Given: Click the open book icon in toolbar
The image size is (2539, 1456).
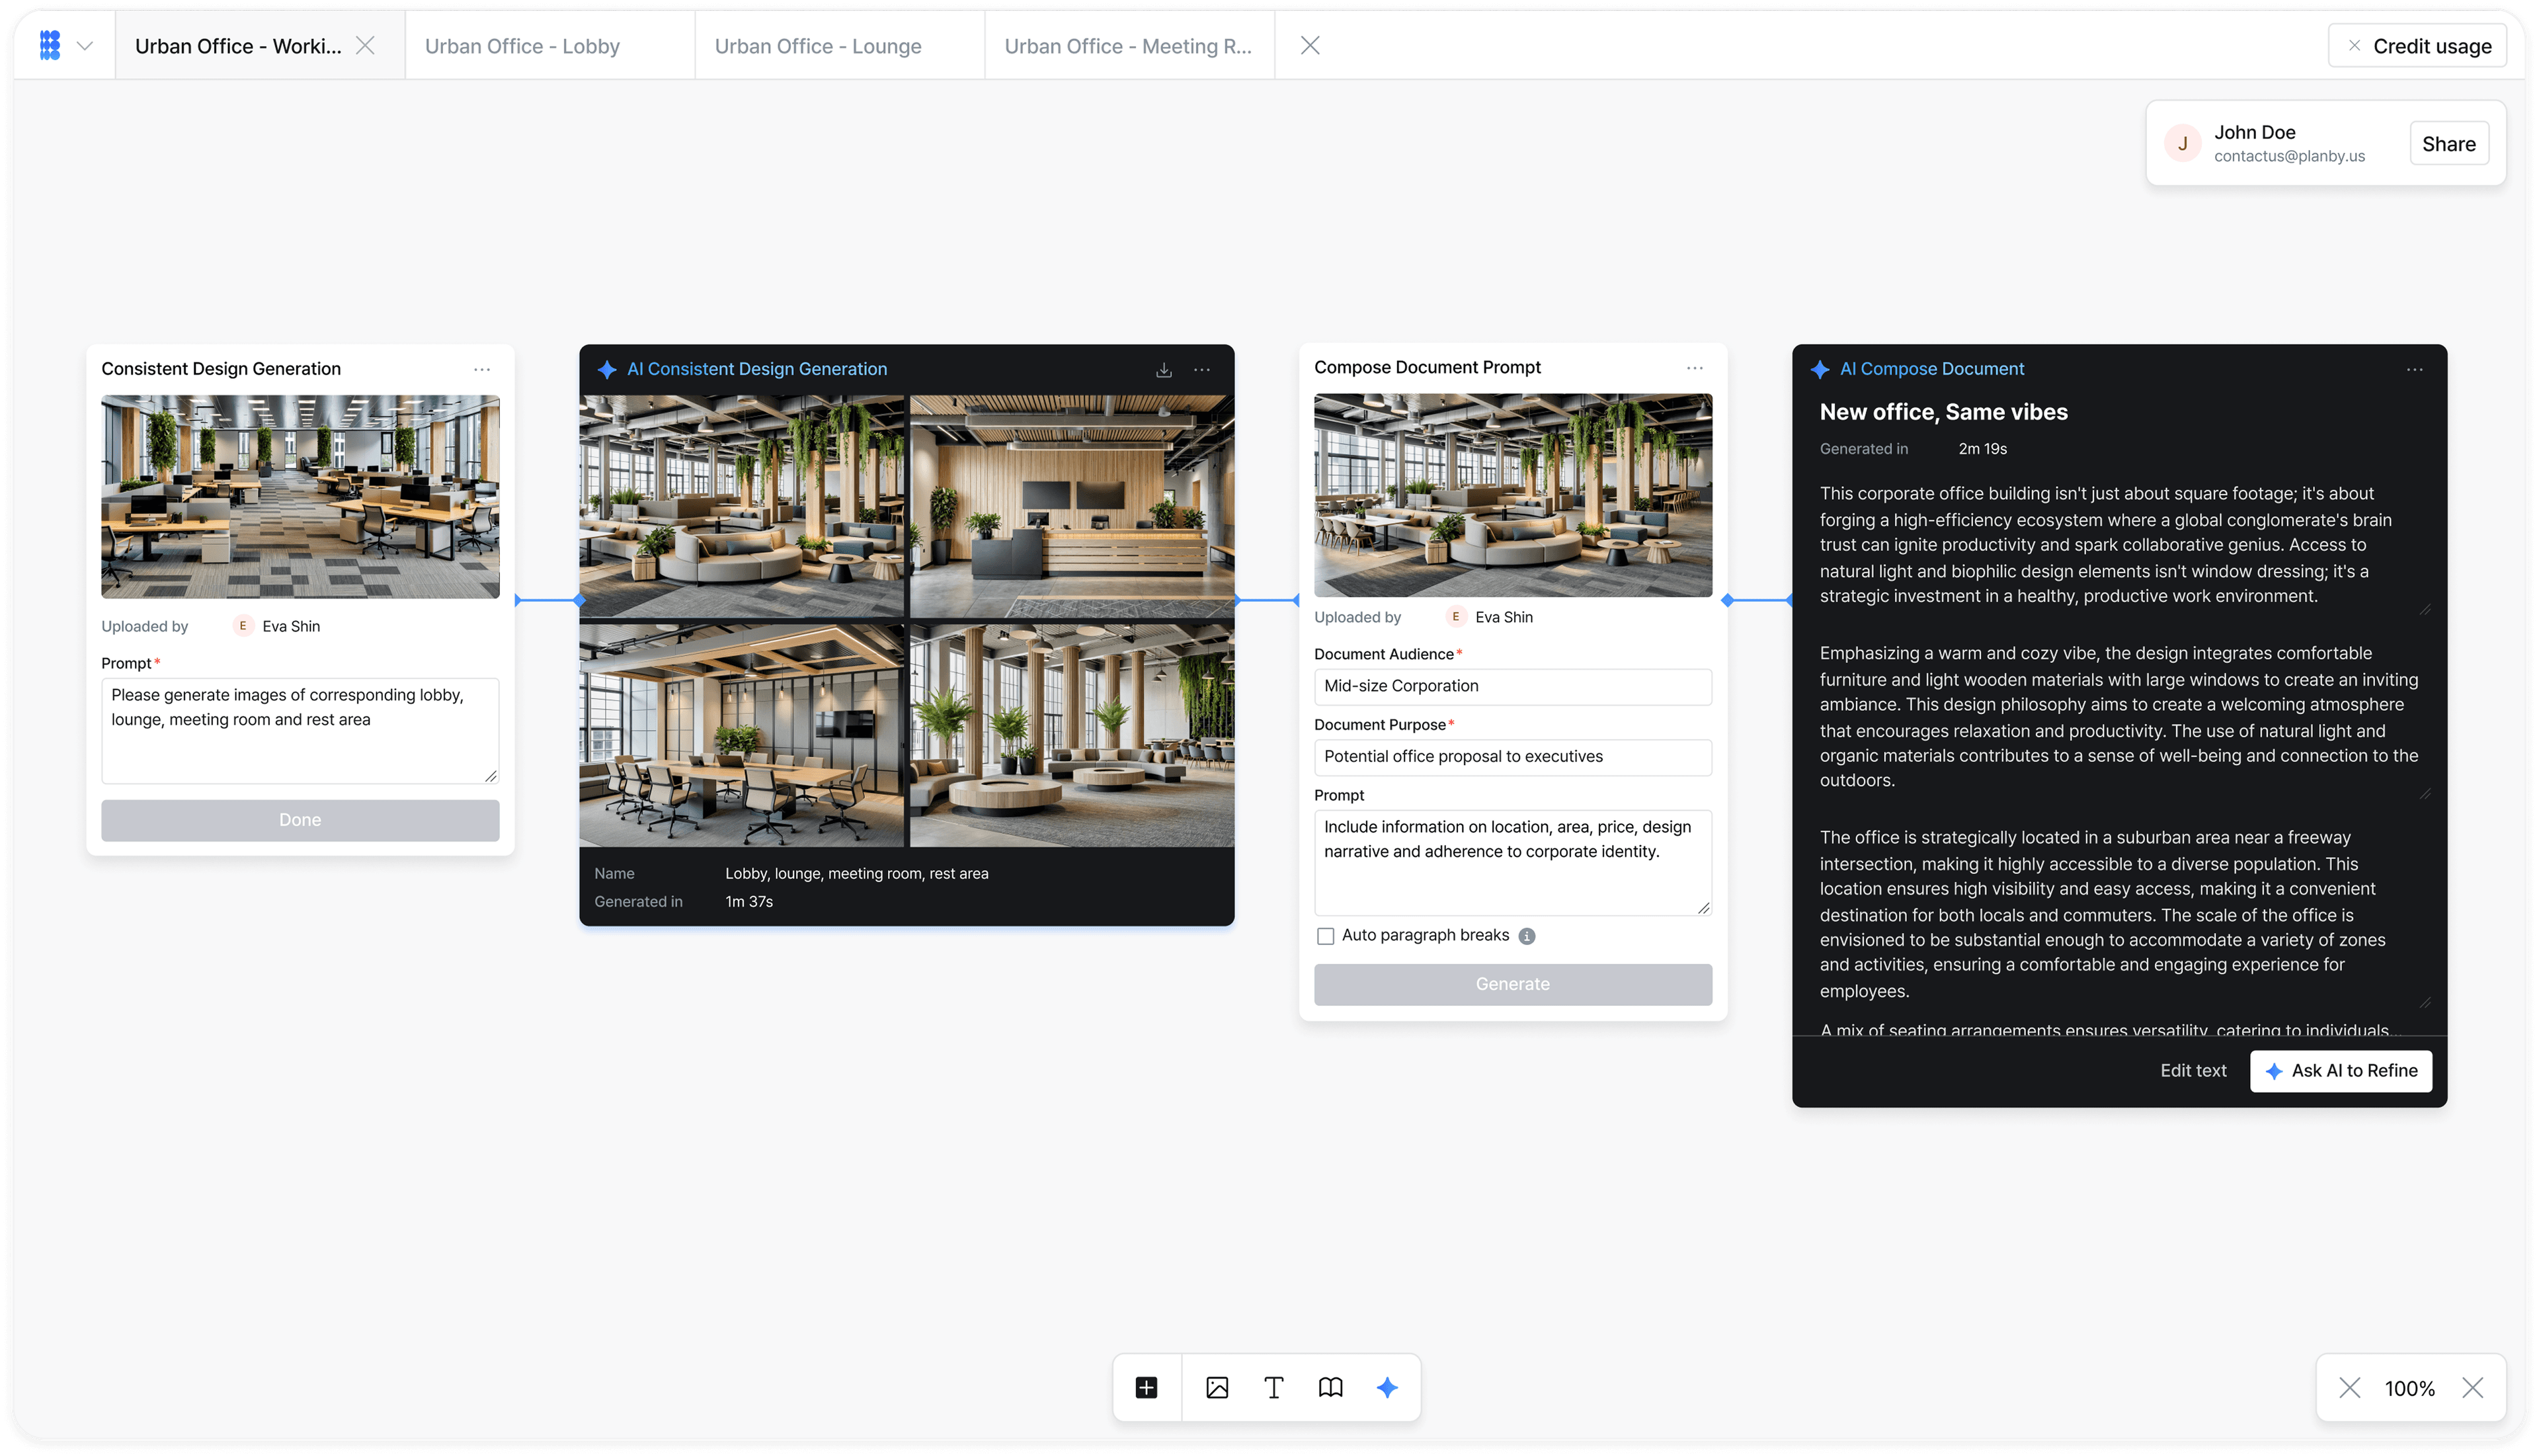Looking at the screenshot, I should (x=1330, y=1387).
